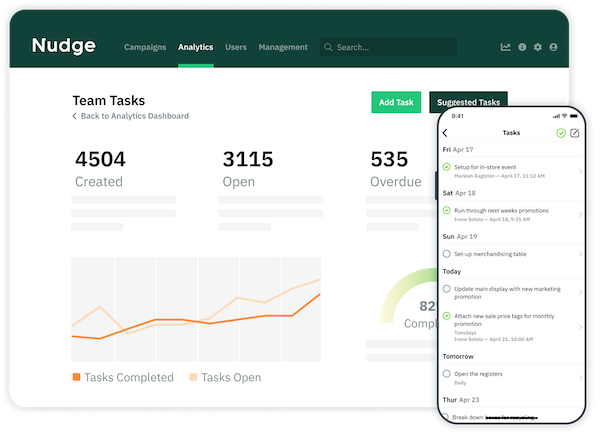Open the analytics chart icon in header
The image size is (600, 438).
505,47
